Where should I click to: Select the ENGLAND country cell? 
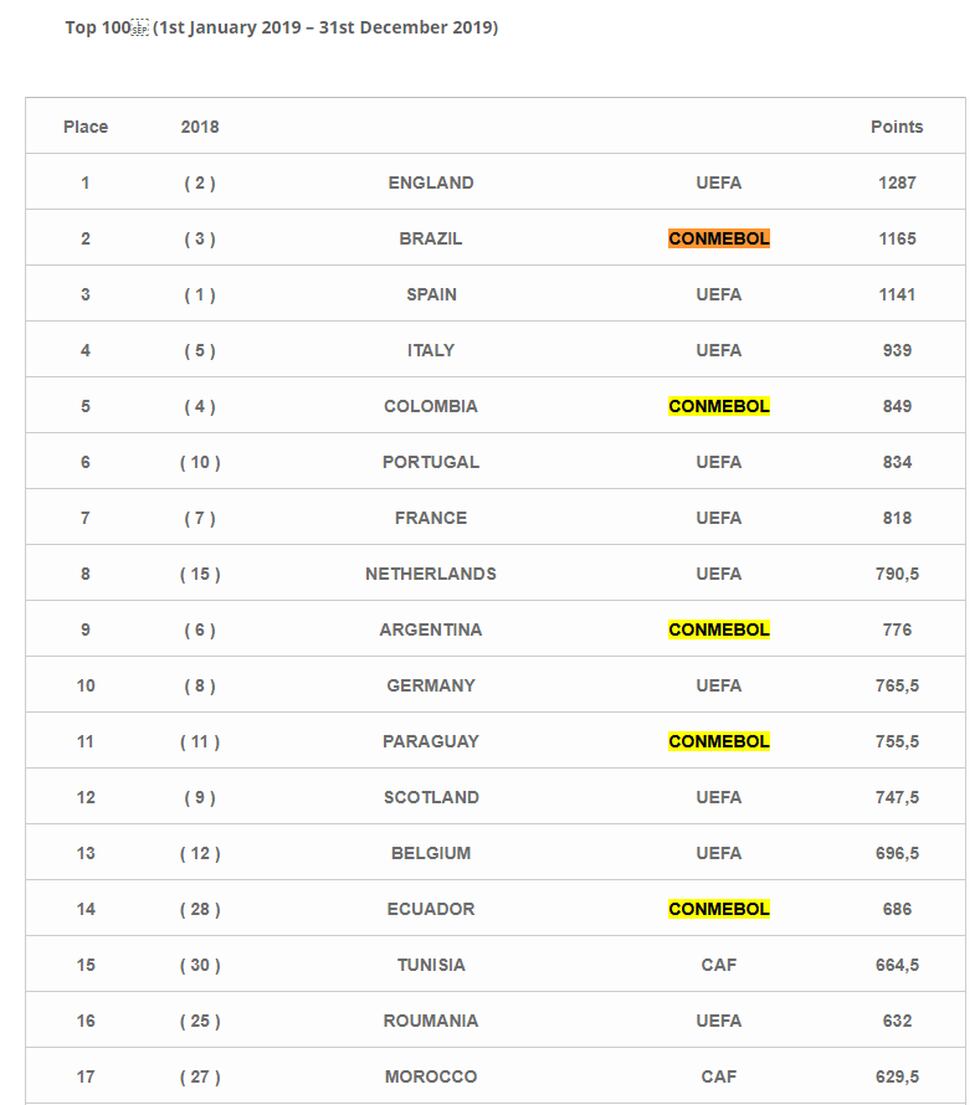pos(431,183)
